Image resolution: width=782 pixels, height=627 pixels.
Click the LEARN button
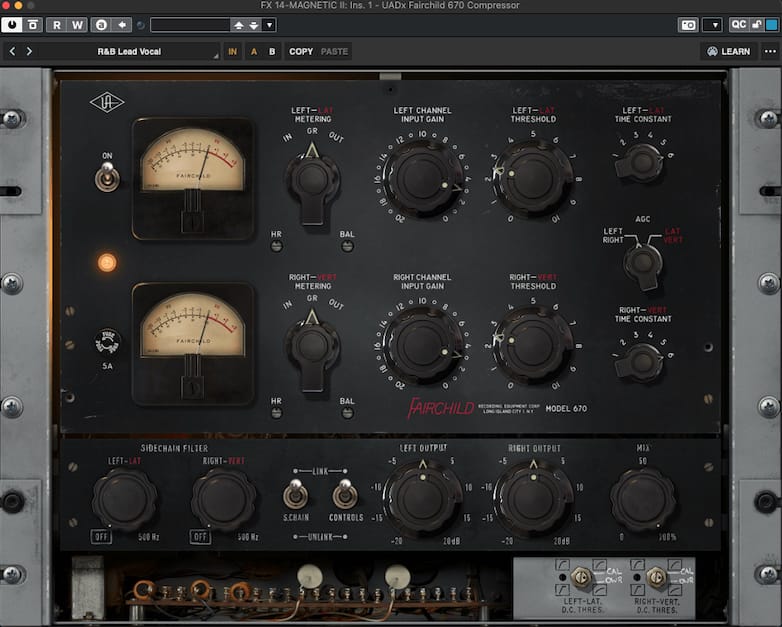point(729,51)
